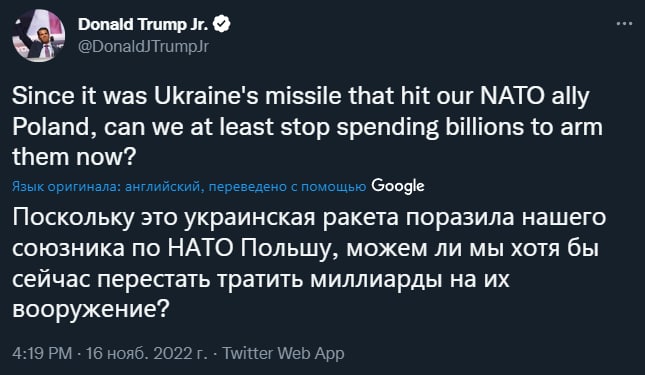Open the Twitter Web App source link

tap(283, 353)
